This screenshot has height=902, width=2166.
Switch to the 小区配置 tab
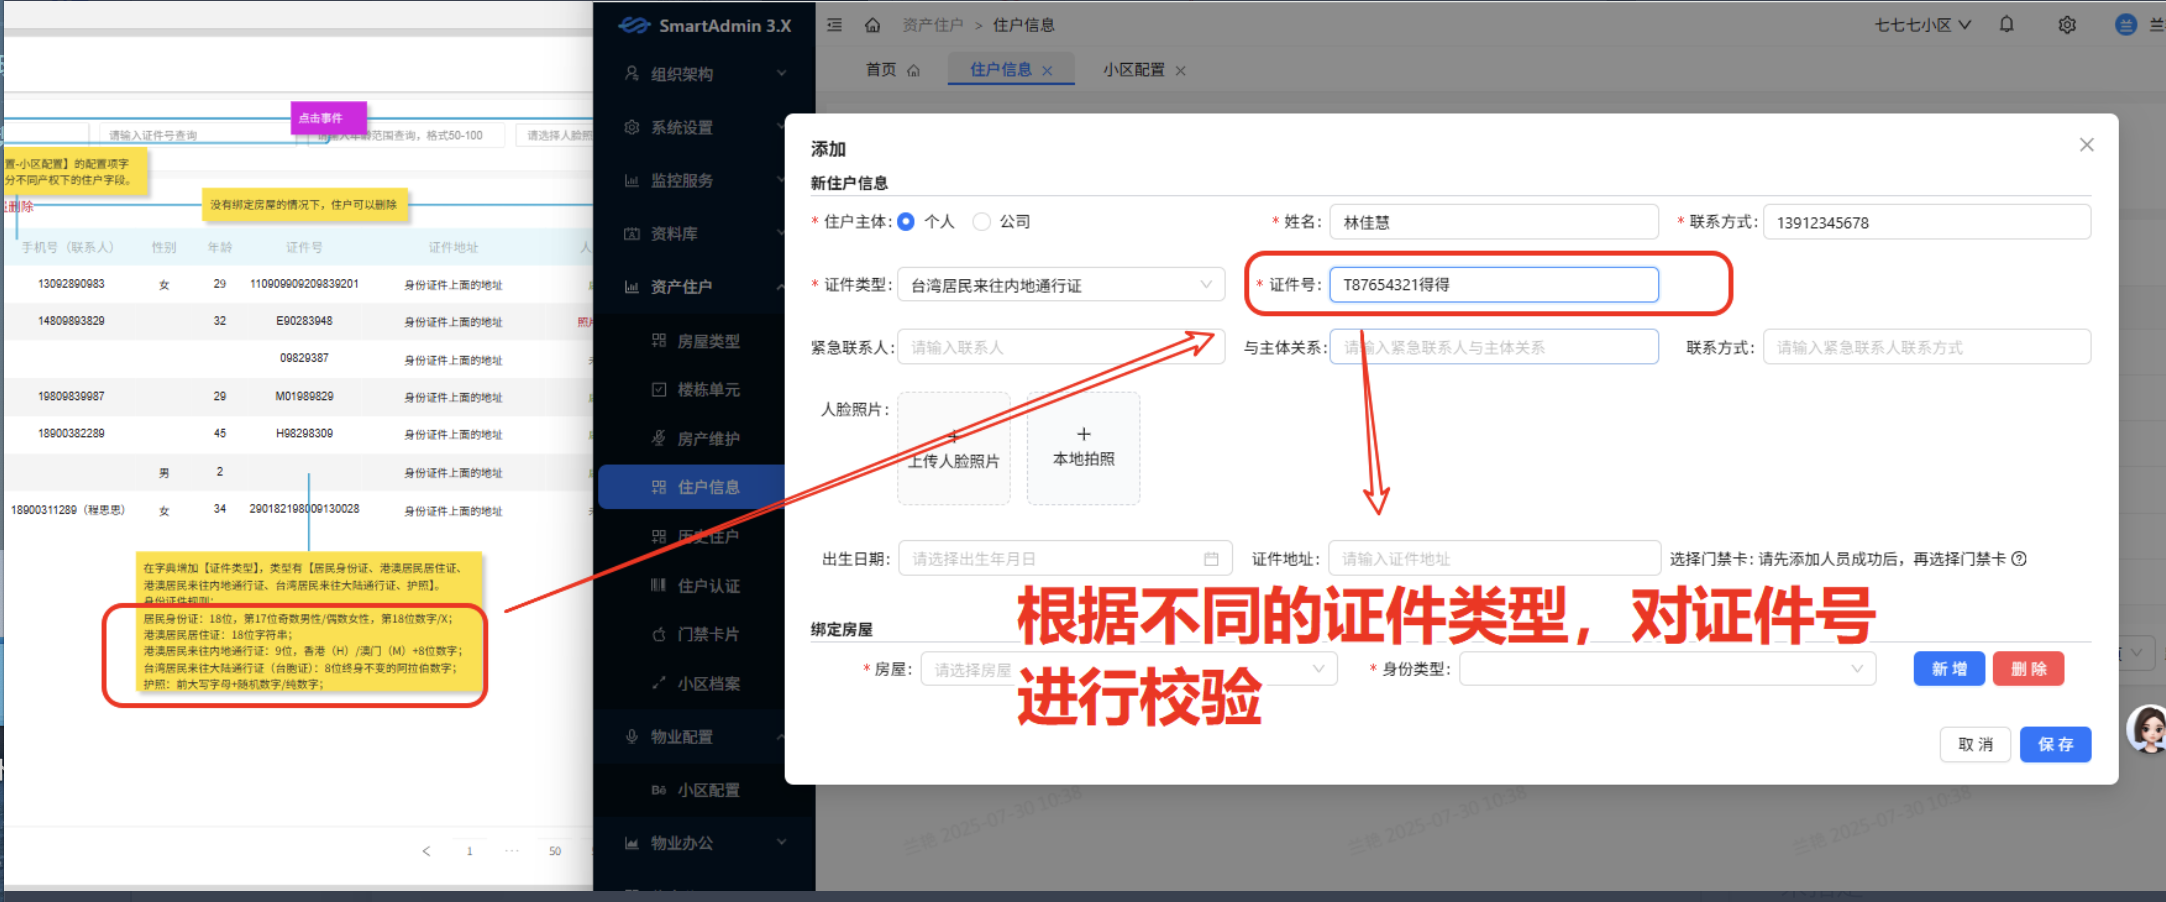pos(1133,70)
